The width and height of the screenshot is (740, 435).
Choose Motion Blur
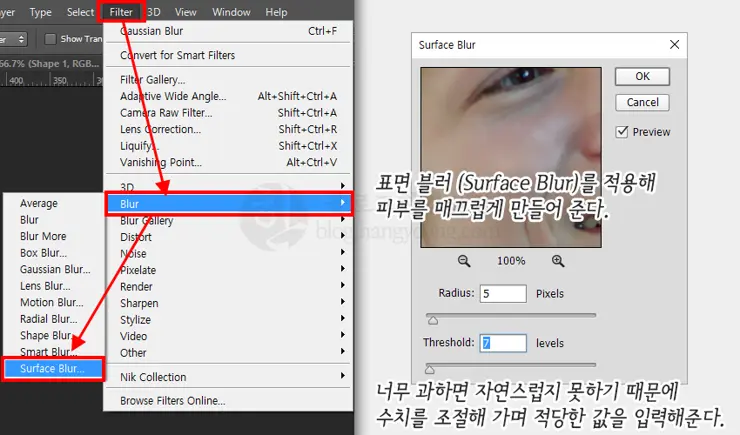53,302
